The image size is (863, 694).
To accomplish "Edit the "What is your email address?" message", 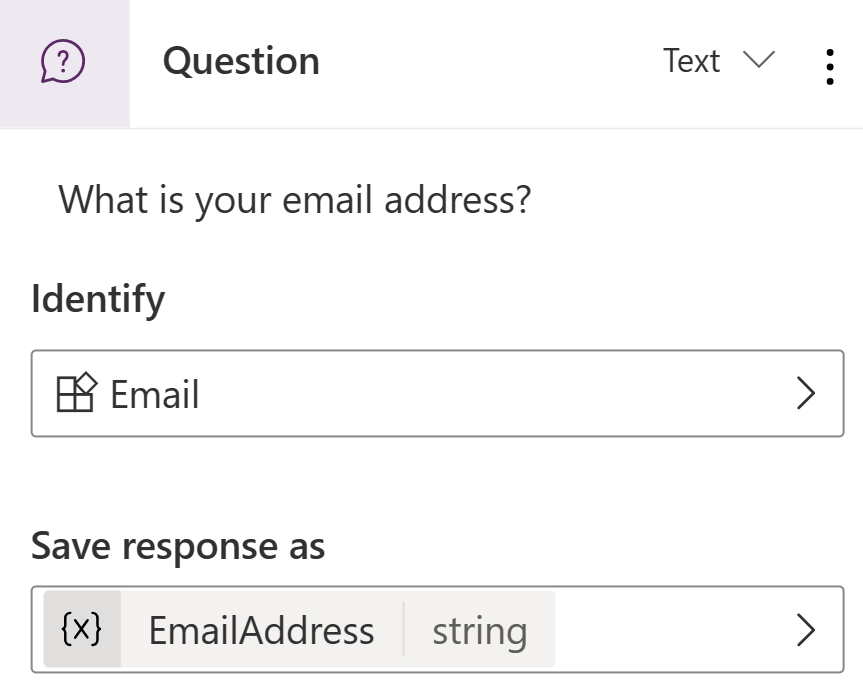I will pos(295,200).
